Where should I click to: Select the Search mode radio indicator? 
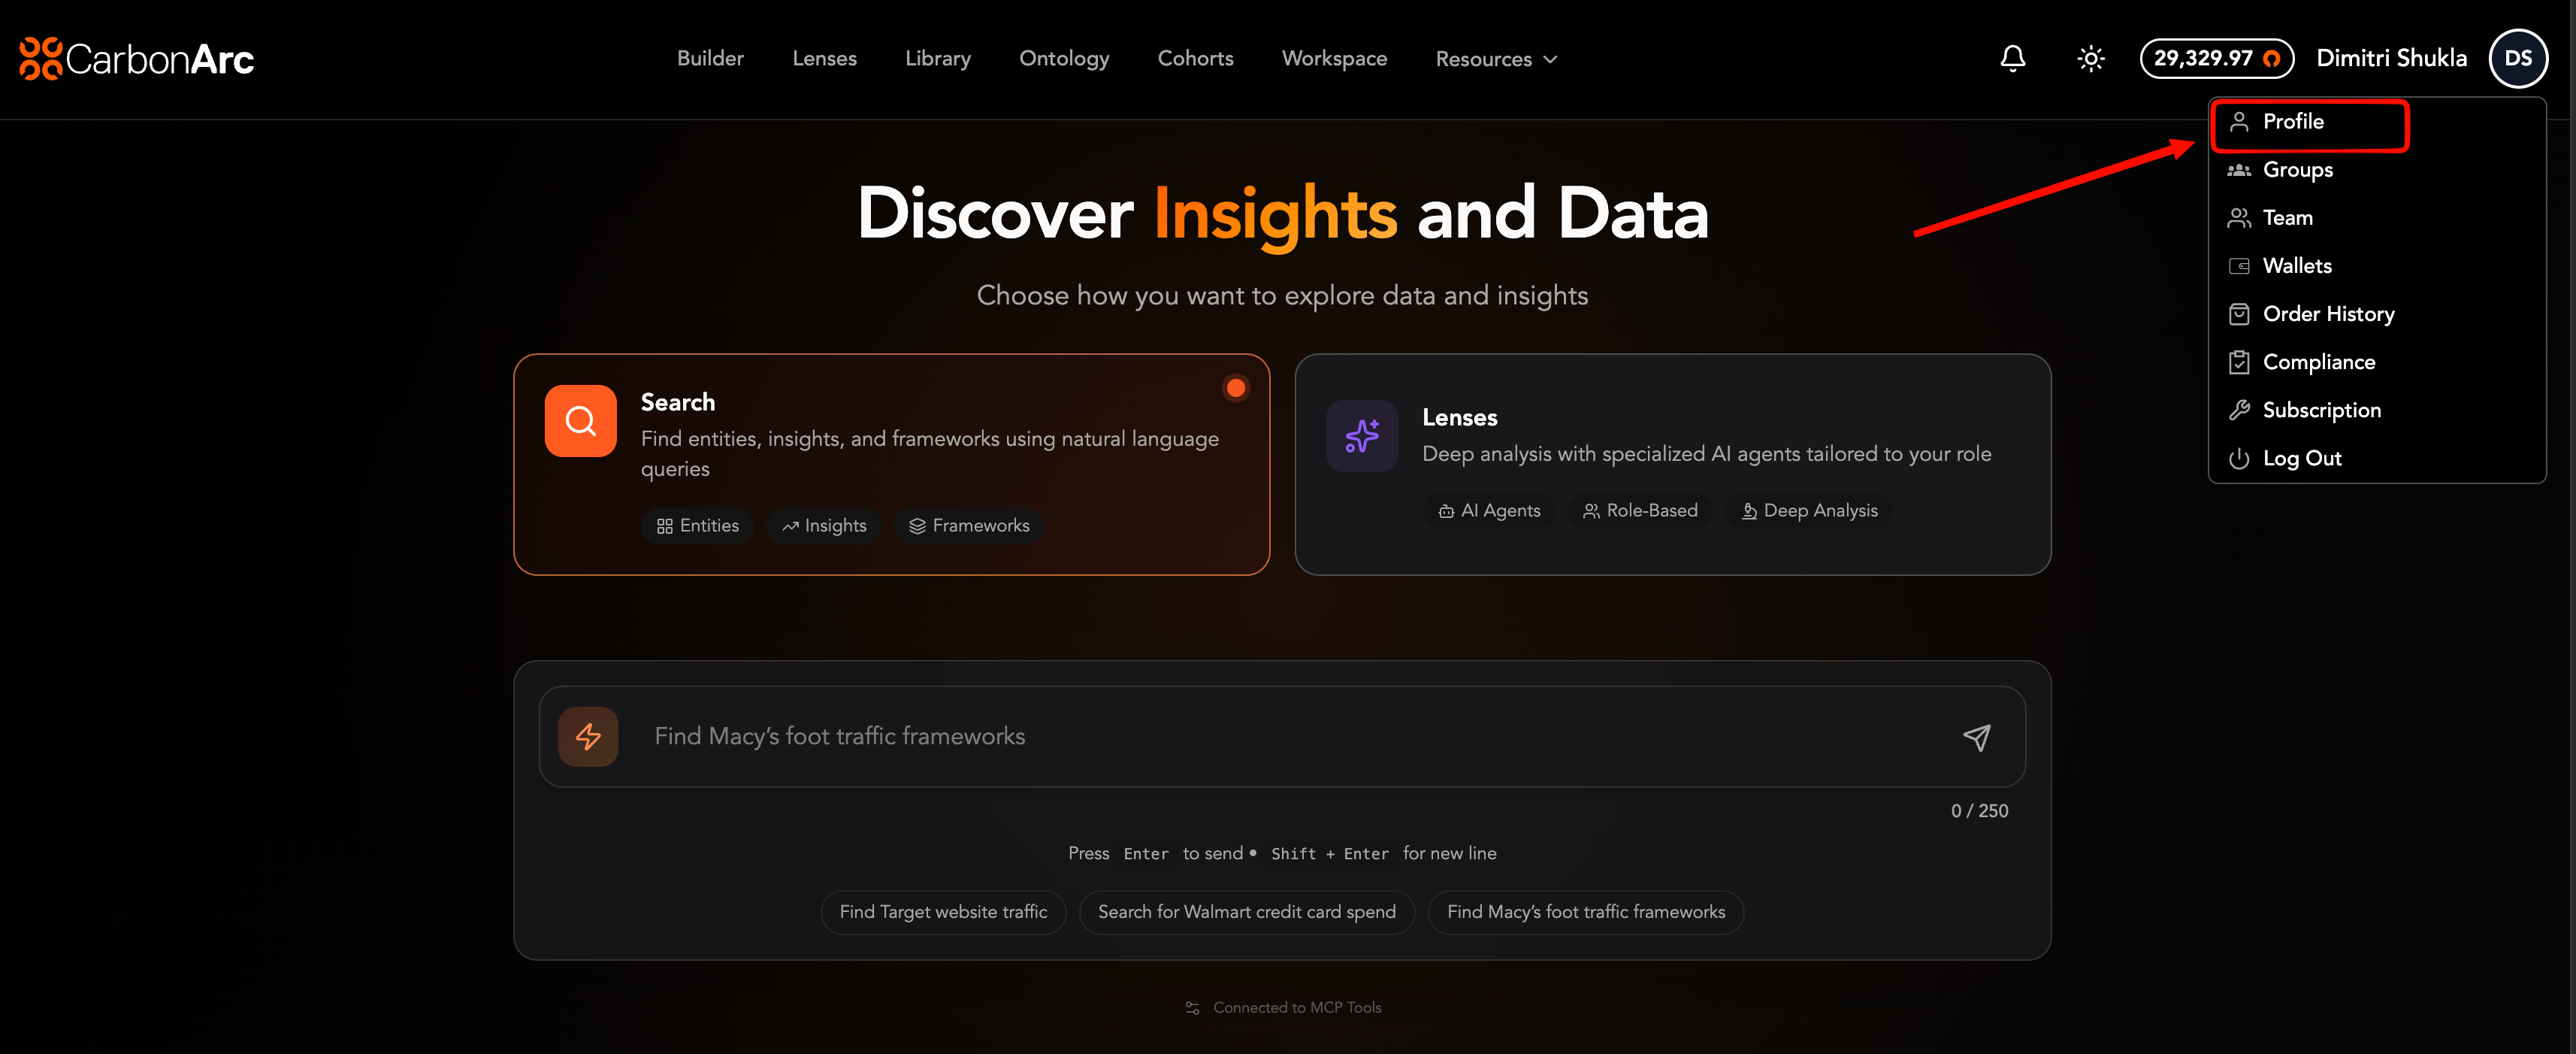(1235, 388)
